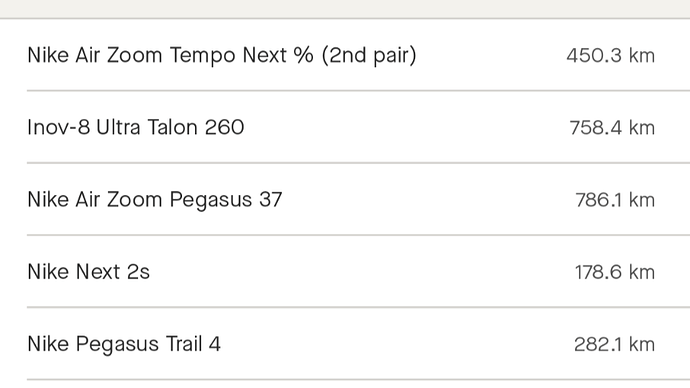Click empty space in the Pegasus 37 row
This screenshot has width=690, height=388.
(x=427, y=200)
